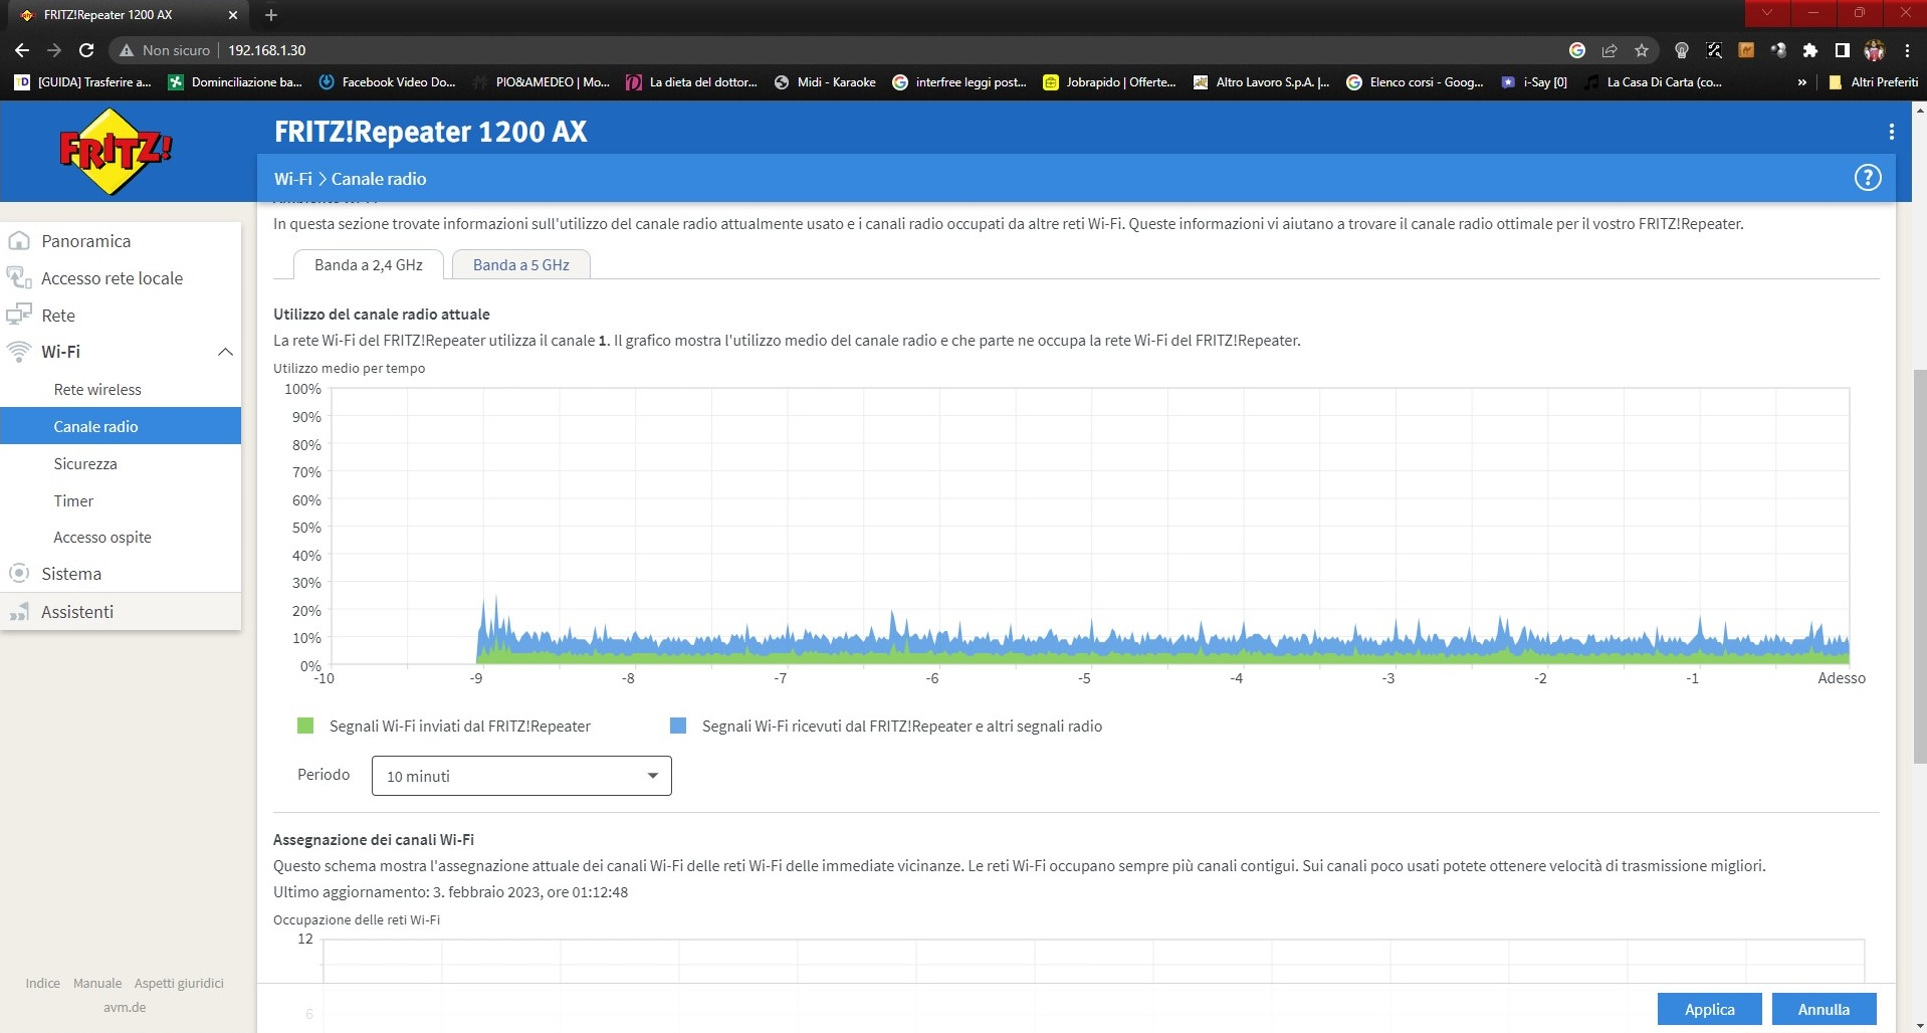This screenshot has height=1033, width=1927.
Task: Open the Altro Lavoro S.p.A. bookmark
Action: click(1262, 82)
